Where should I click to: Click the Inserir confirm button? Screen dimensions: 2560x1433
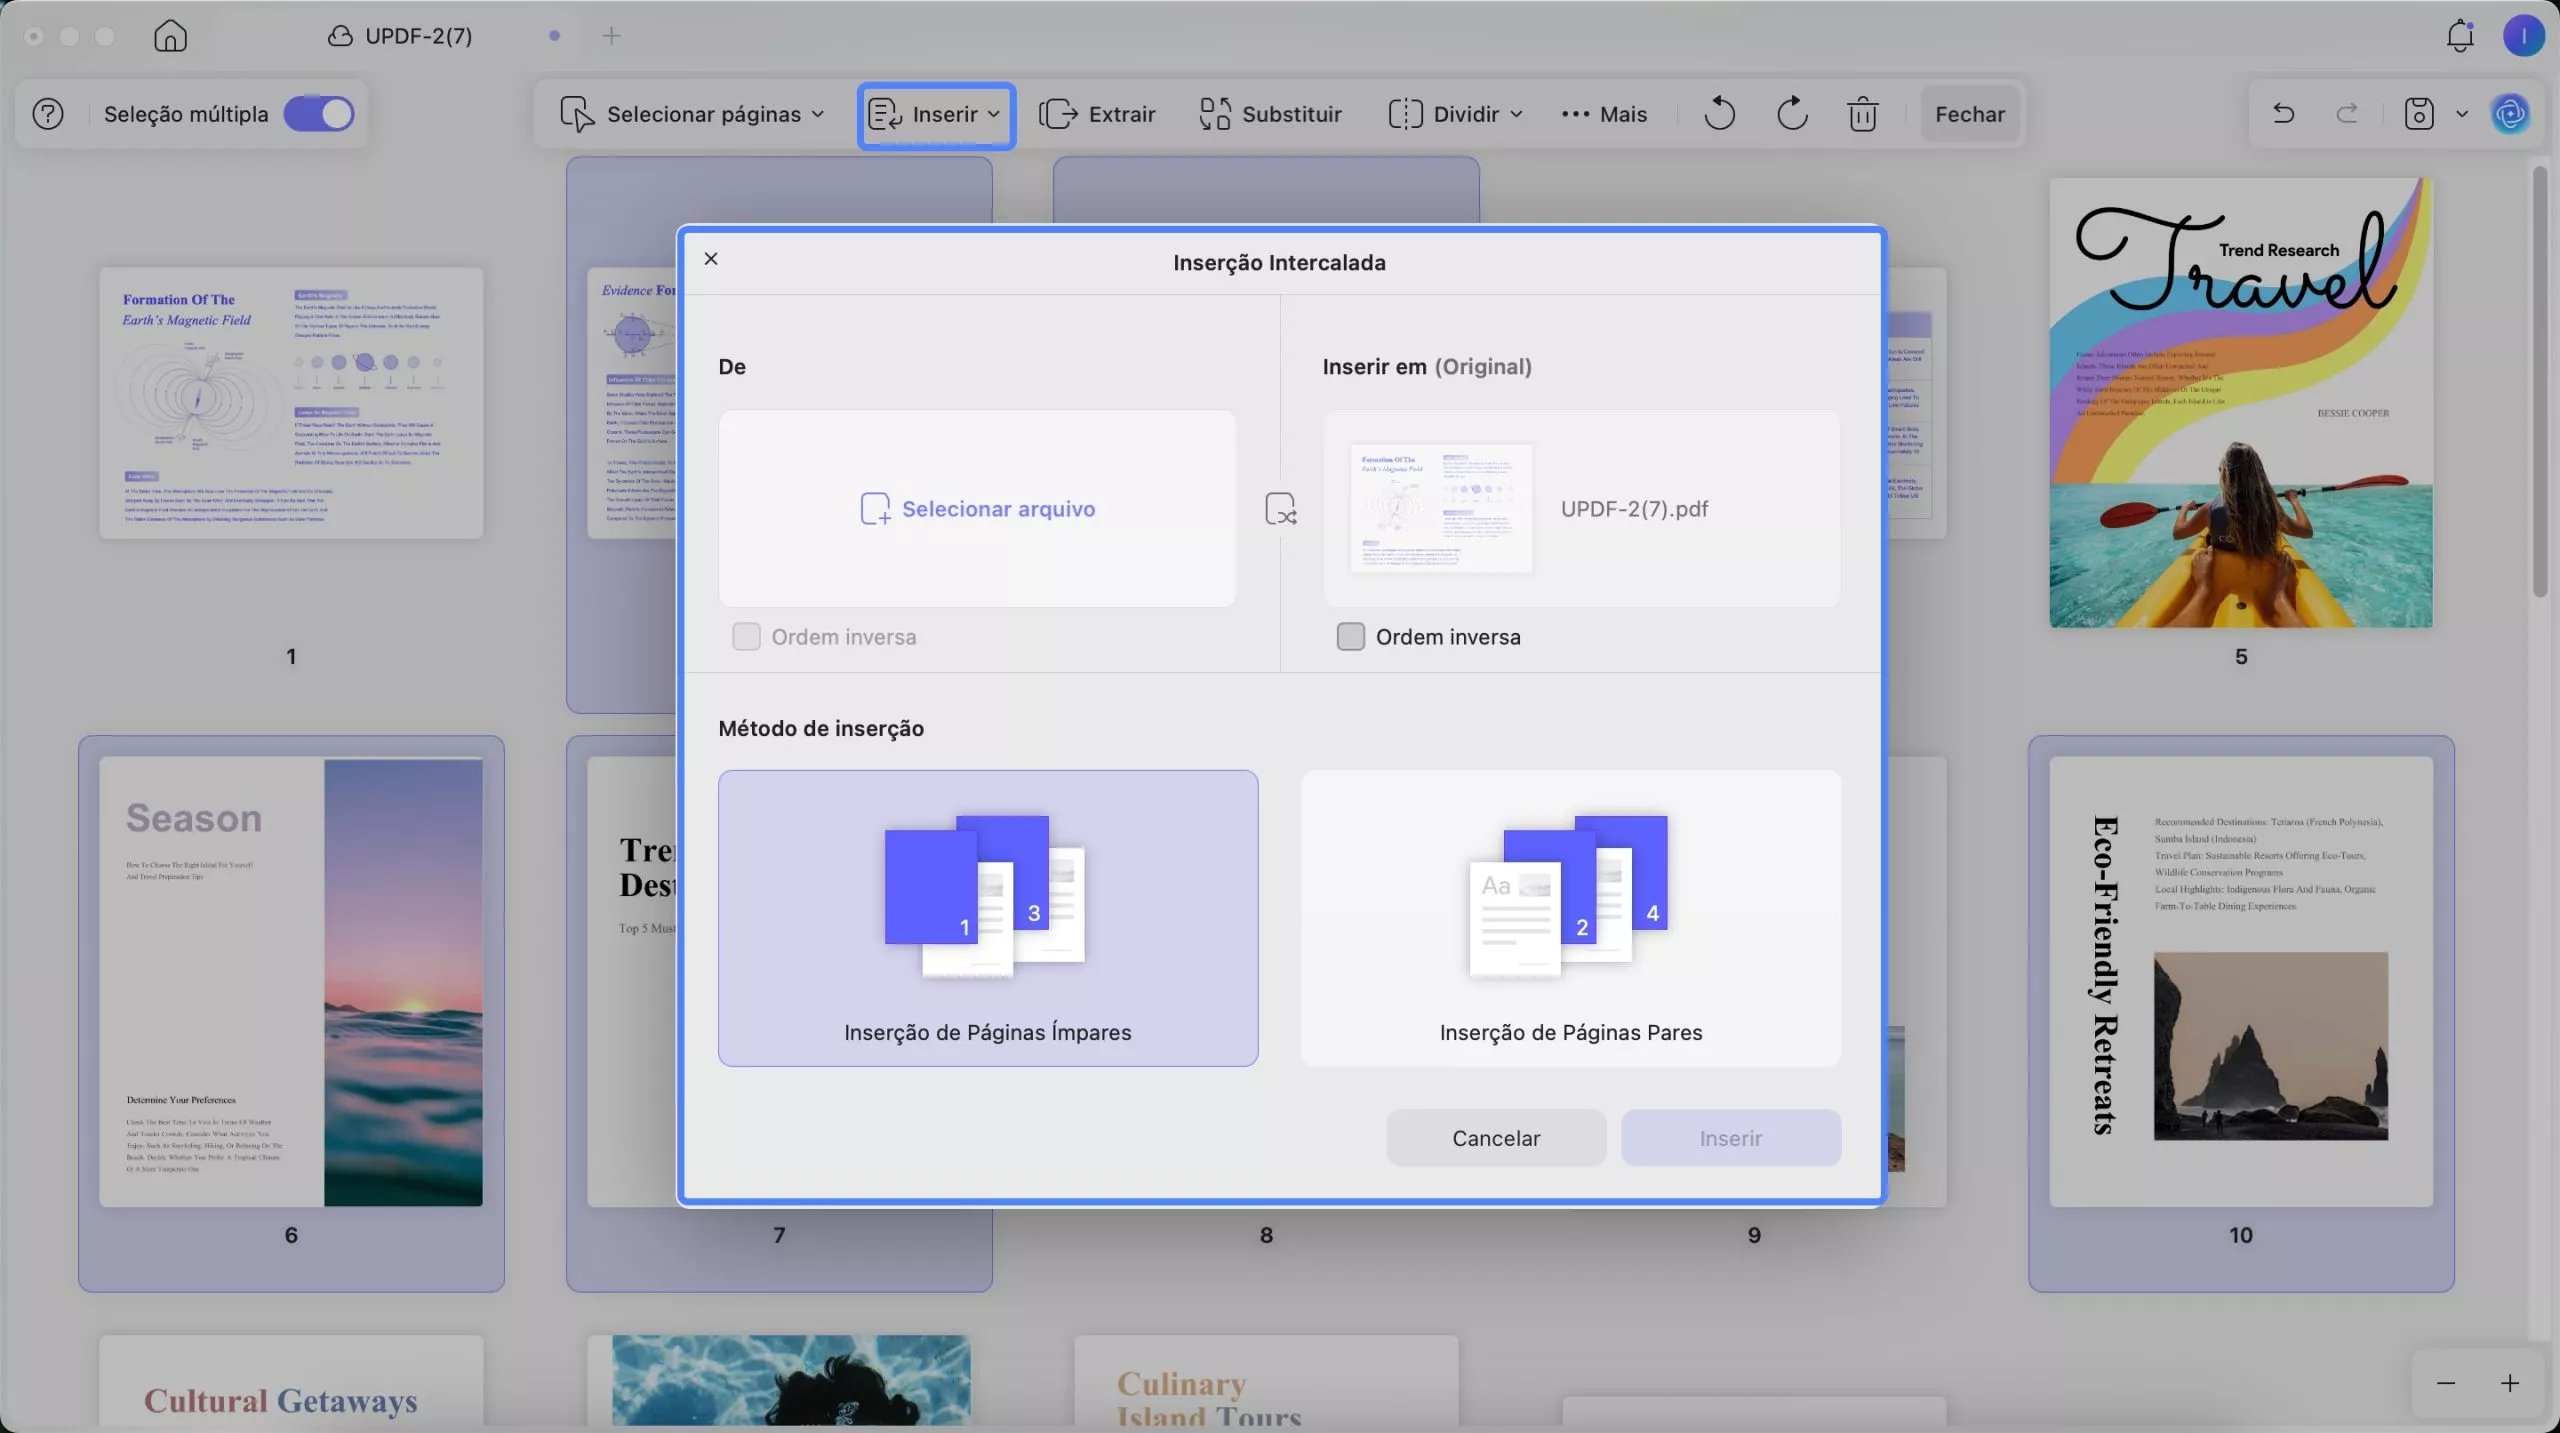coord(1731,1138)
